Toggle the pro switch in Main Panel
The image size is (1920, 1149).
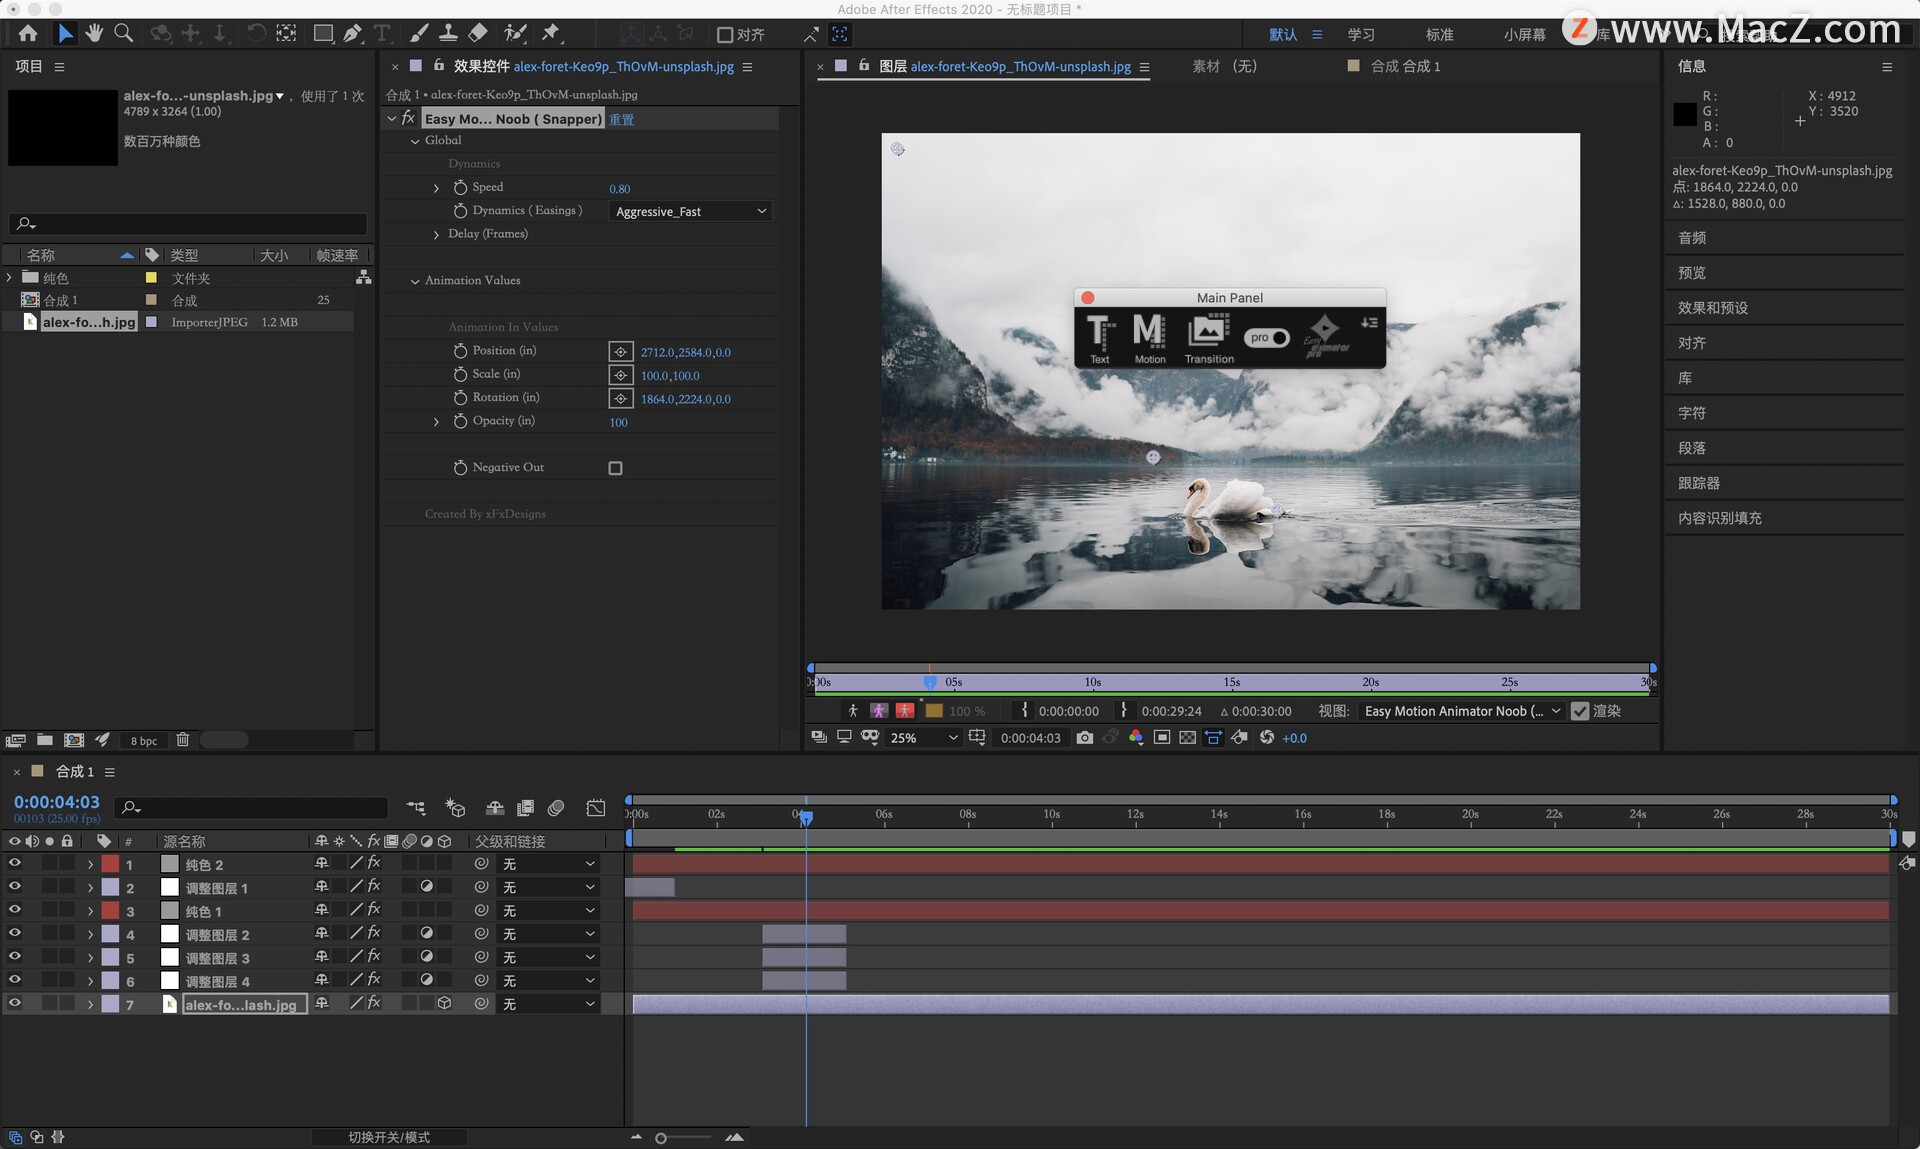pyautogui.click(x=1267, y=338)
